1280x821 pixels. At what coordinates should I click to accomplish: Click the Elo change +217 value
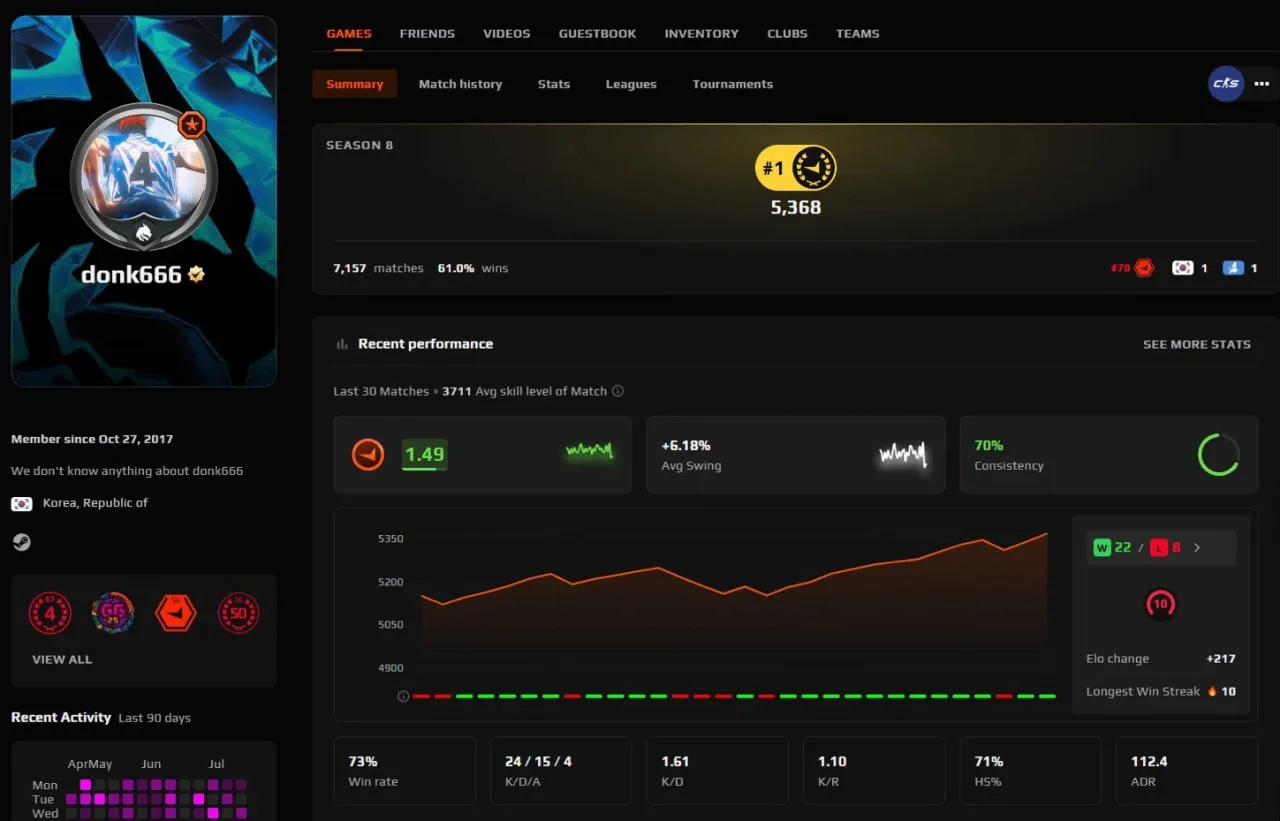coord(1221,659)
